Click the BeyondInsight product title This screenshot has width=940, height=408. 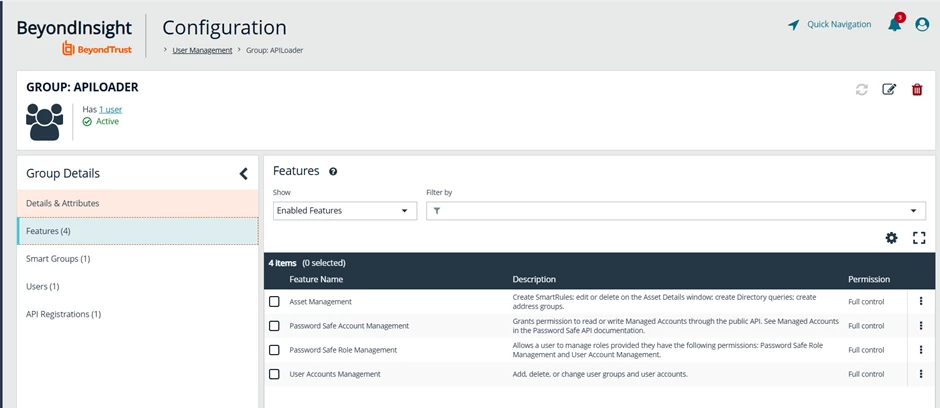coord(74,28)
